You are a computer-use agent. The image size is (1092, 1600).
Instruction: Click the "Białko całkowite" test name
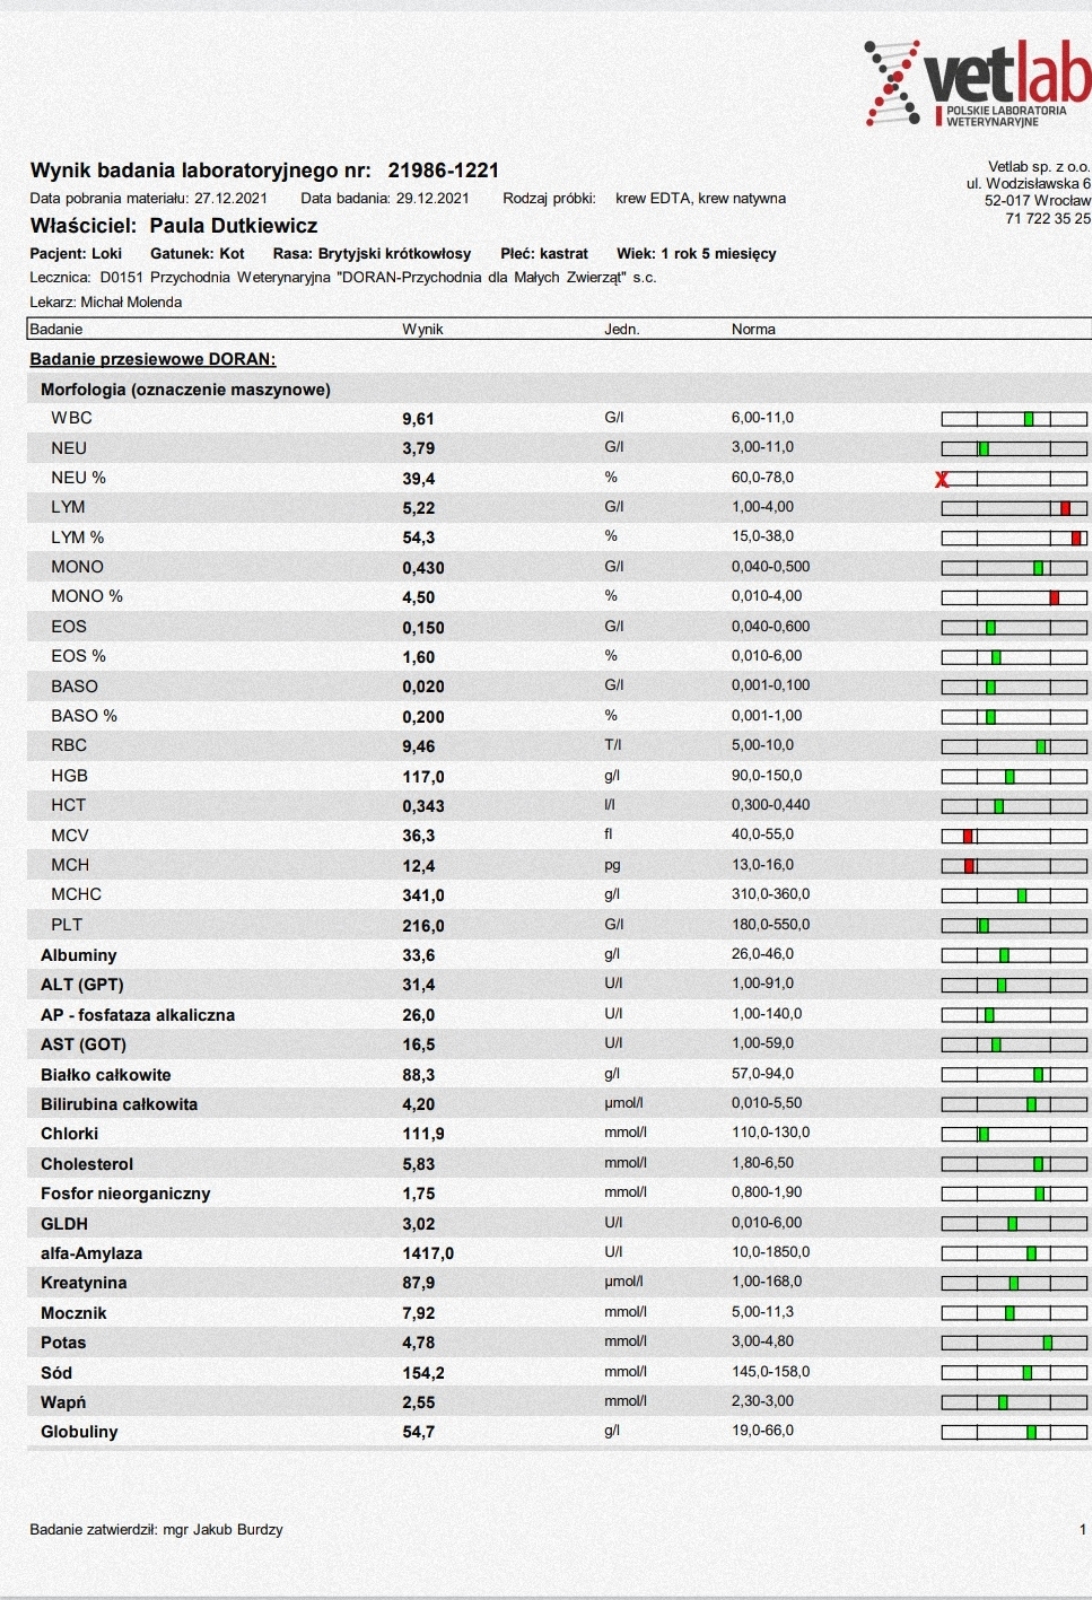click(x=106, y=1075)
